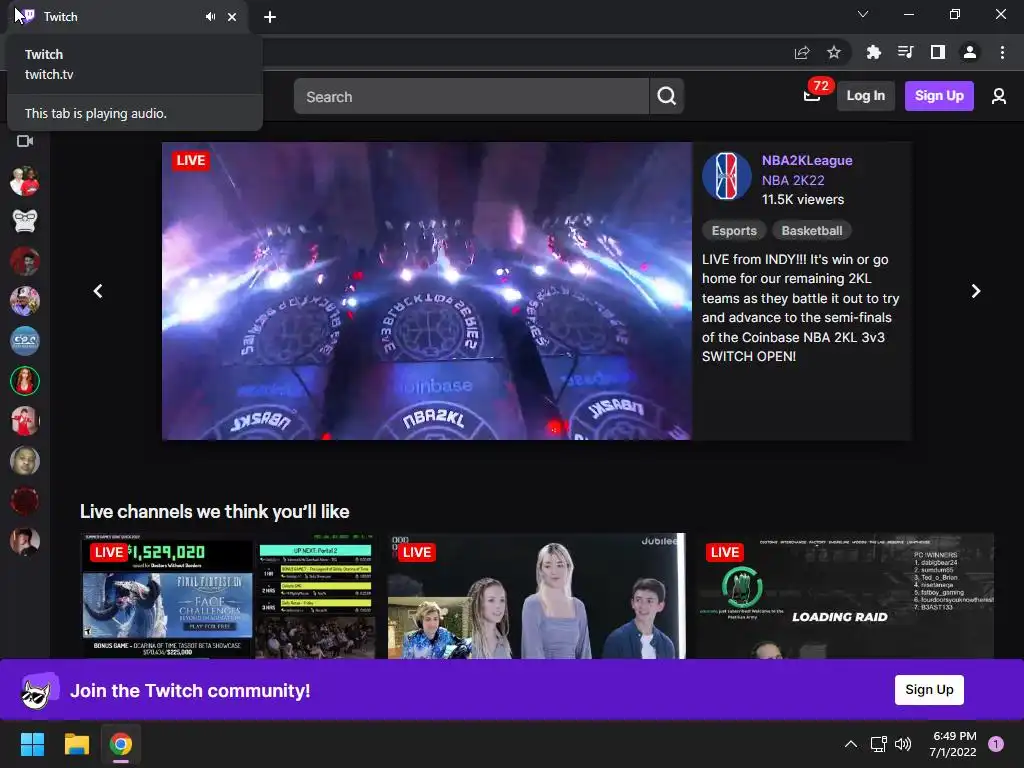Open the clock showing 6:49 PM

click(953, 744)
